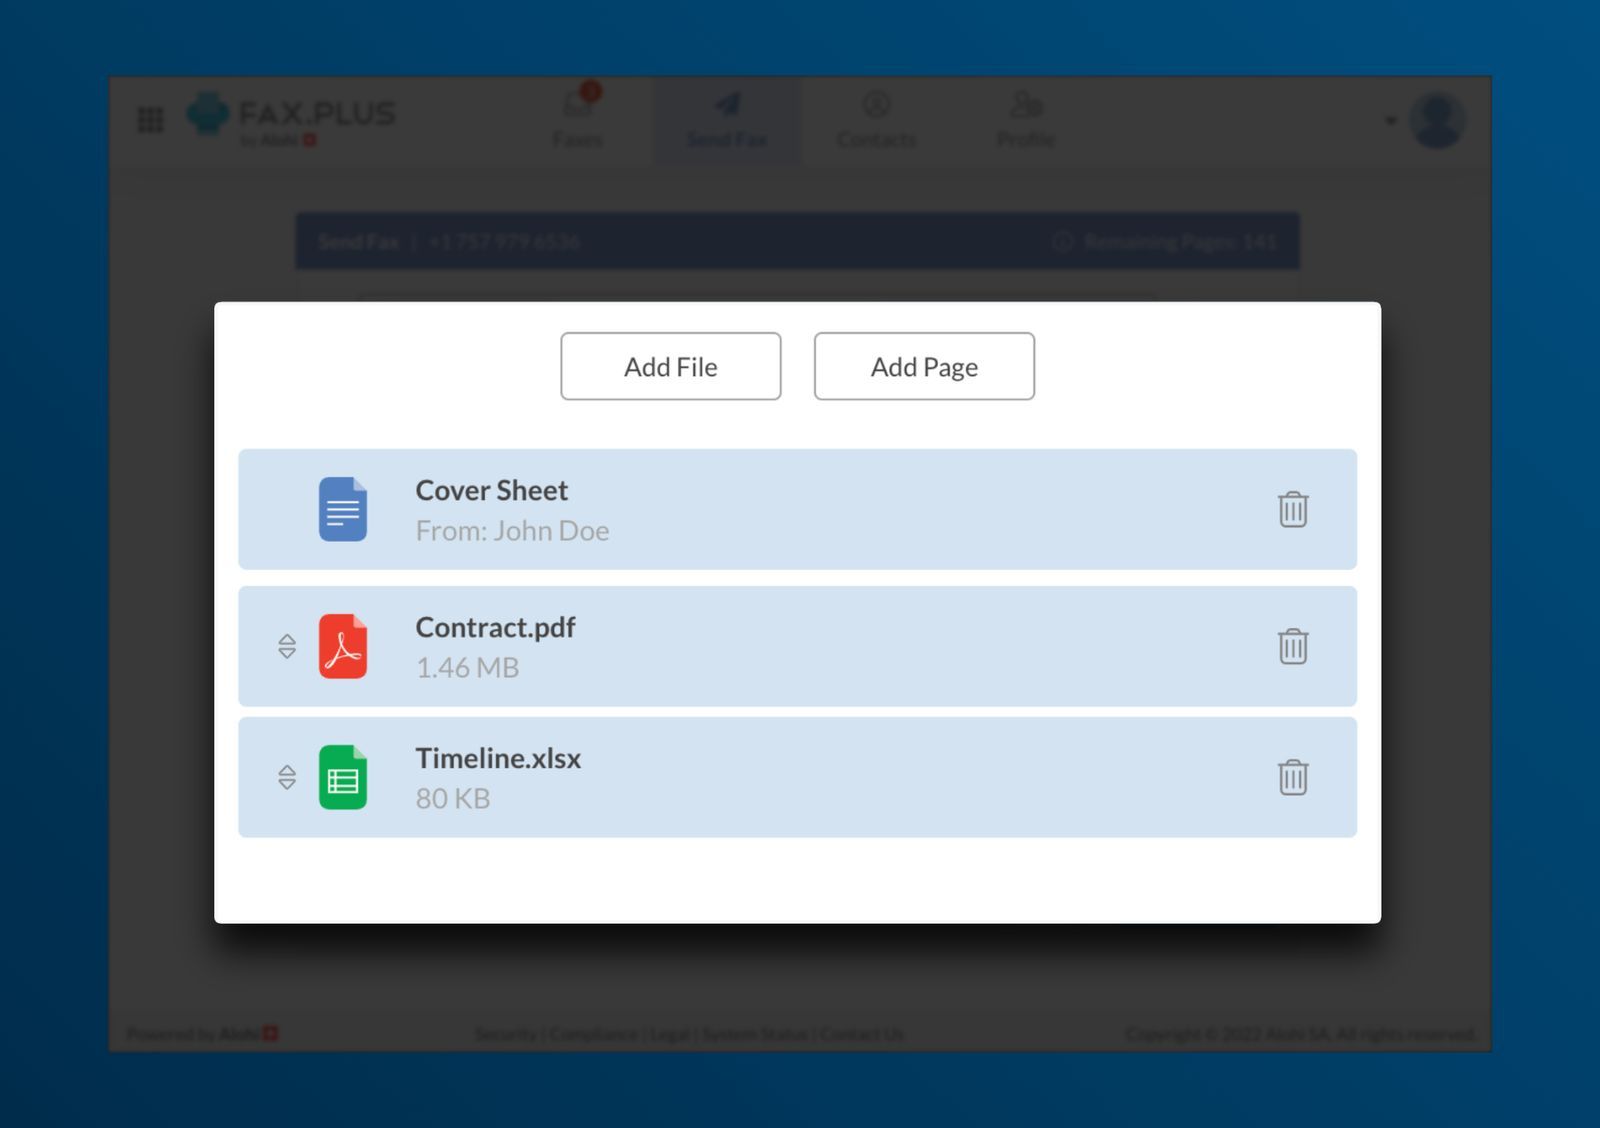Click the reorder arrows beside Contract.pdf
The height and width of the screenshot is (1128, 1600).
[286, 647]
